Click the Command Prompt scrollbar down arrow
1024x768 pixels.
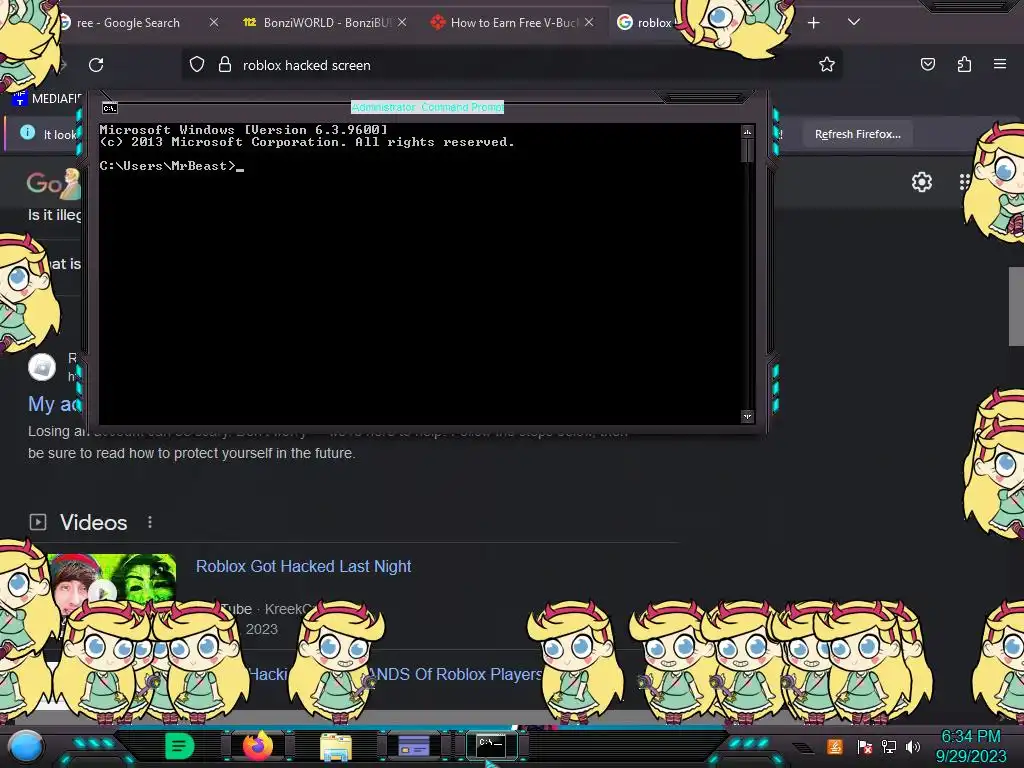tap(747, 416)
